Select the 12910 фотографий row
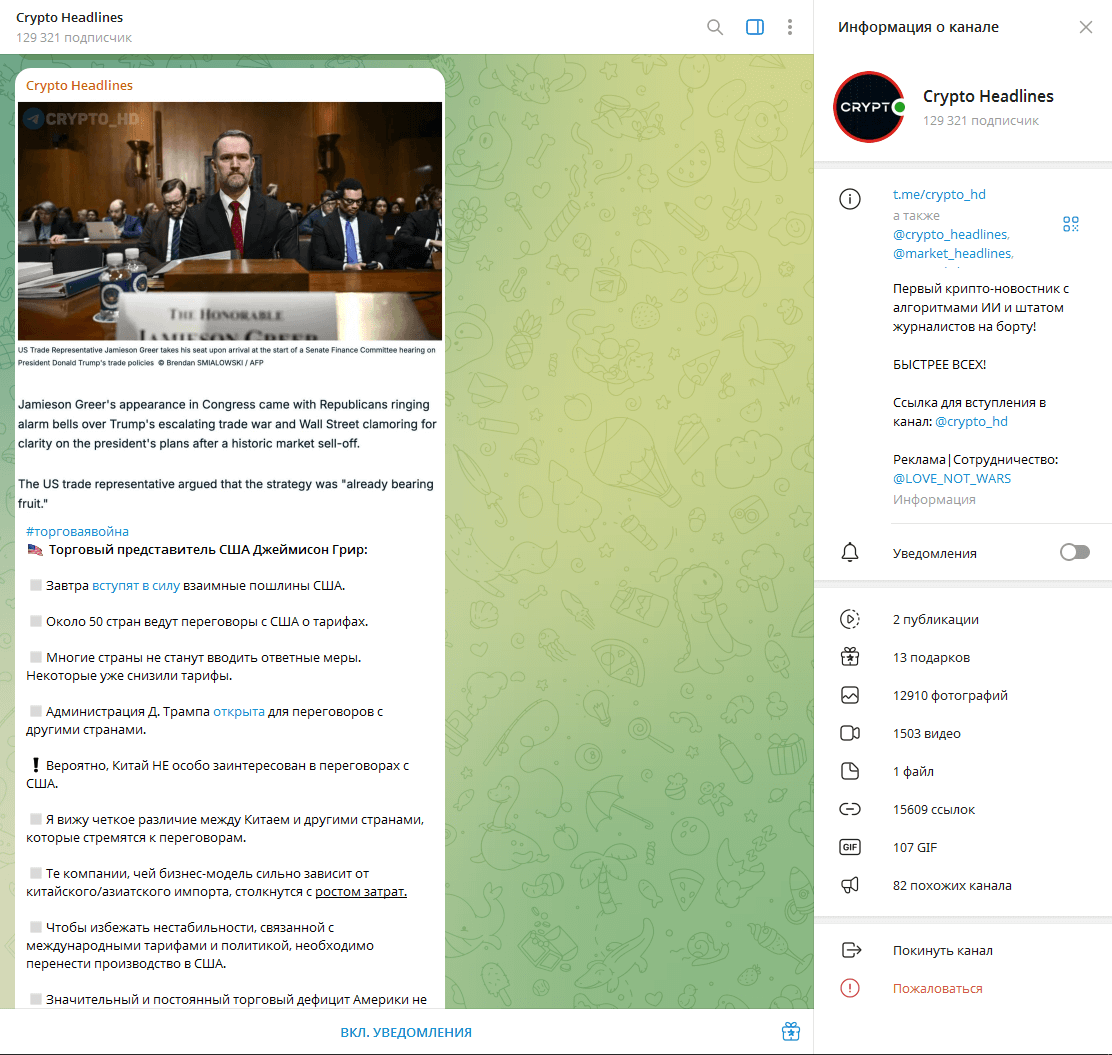 pyautogui.click(x=963, y=696)
